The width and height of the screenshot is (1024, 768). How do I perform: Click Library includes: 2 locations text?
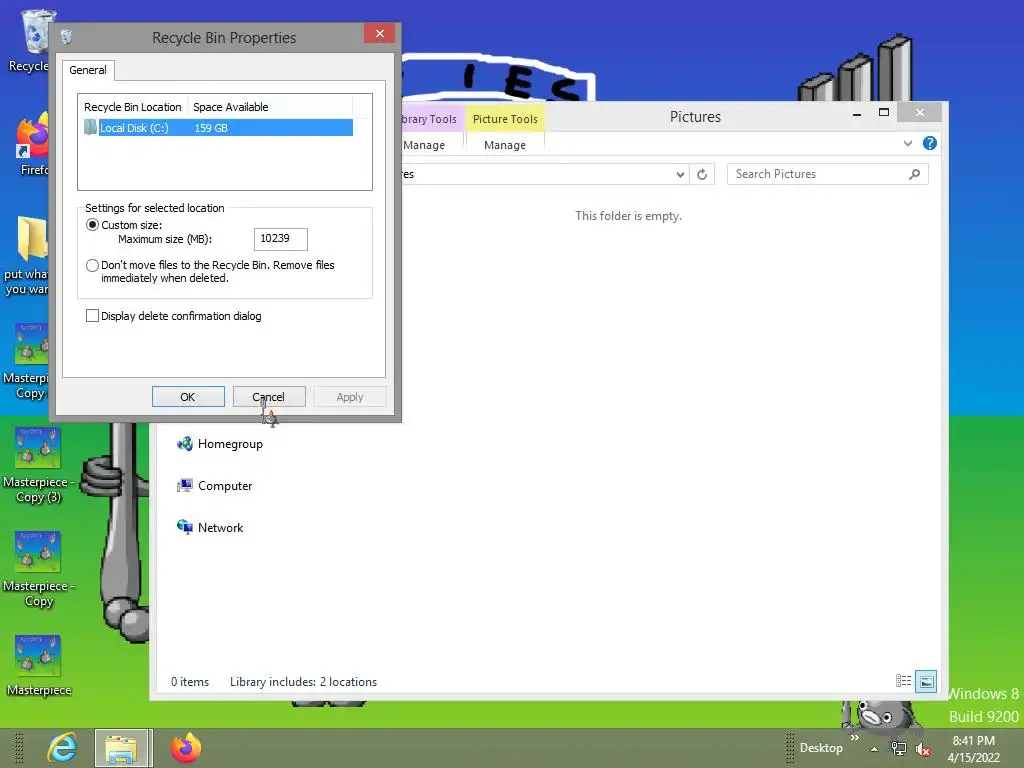tap(303, 682)
